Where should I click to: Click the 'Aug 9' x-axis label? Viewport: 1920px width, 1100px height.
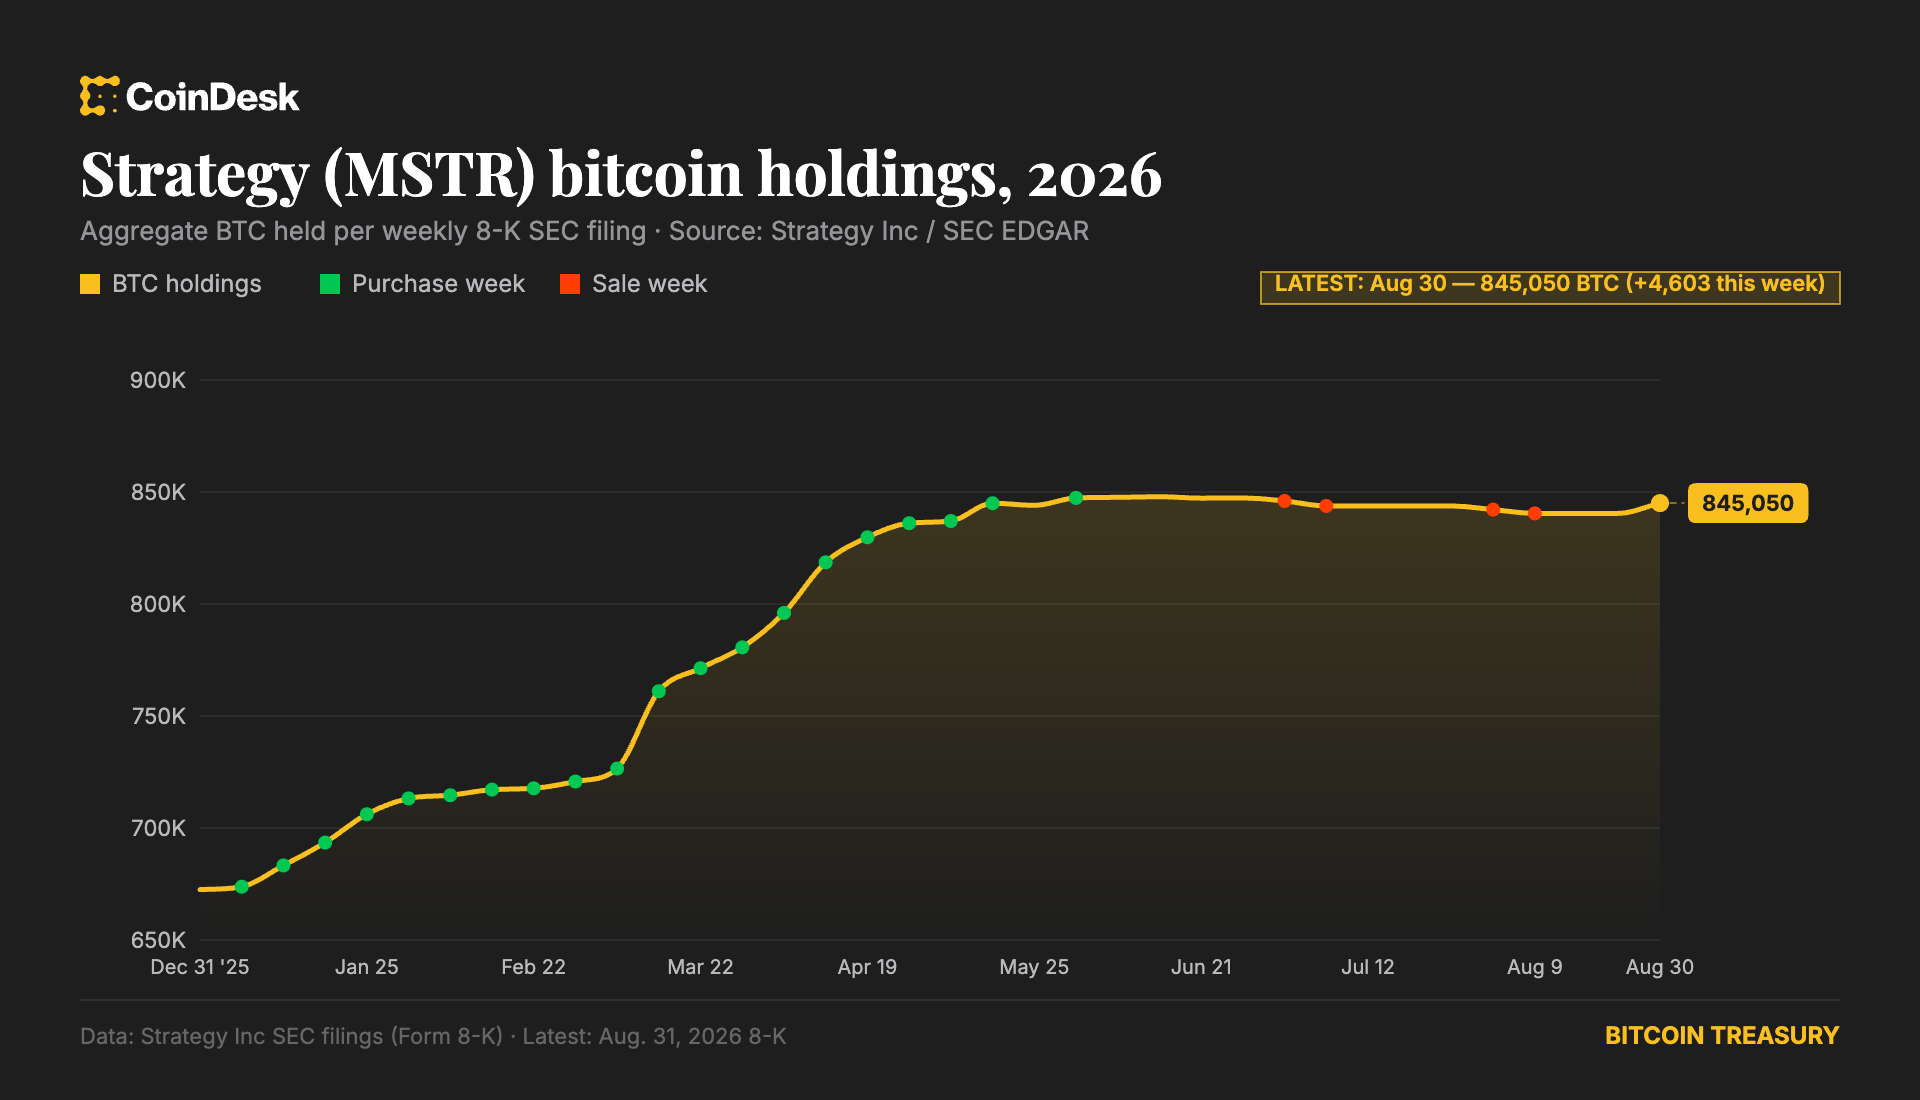tap(1534, 967)
